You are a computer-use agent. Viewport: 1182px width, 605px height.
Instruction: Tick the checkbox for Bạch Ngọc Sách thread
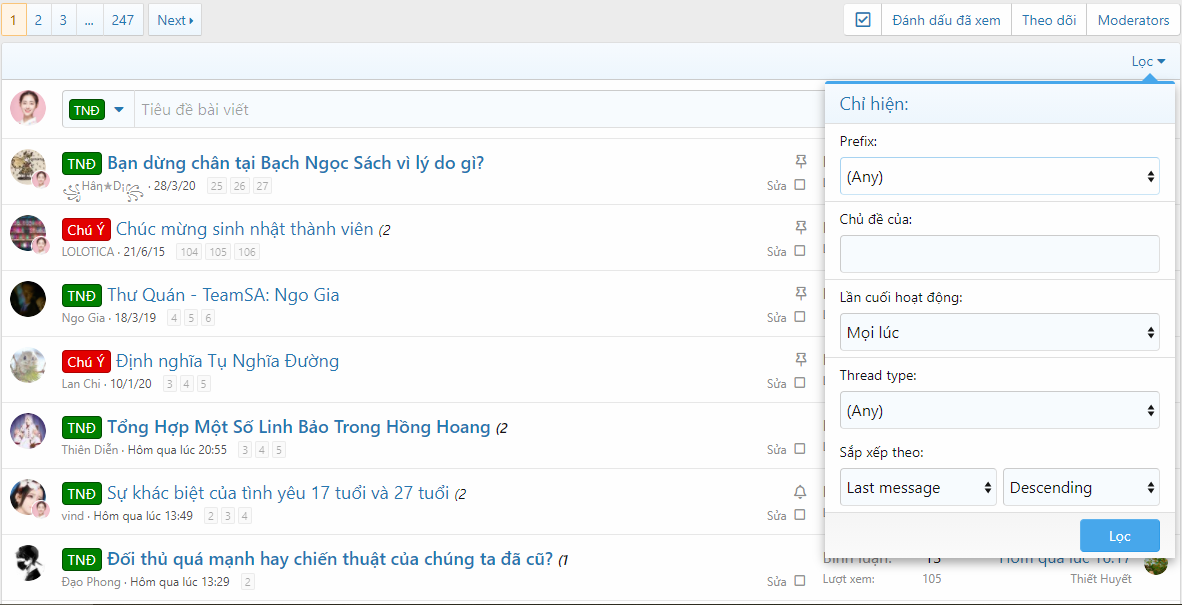point(800,185)
